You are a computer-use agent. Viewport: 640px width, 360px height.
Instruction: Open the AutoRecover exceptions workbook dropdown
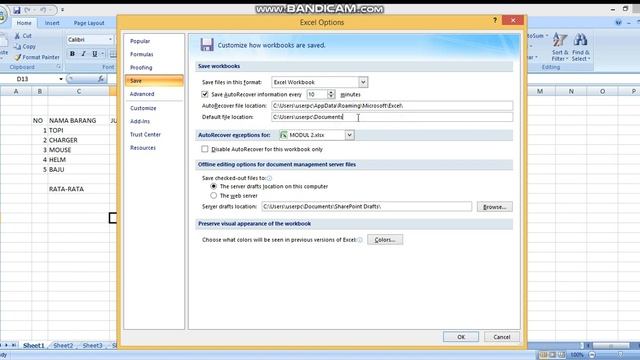(x=349, y=135)
